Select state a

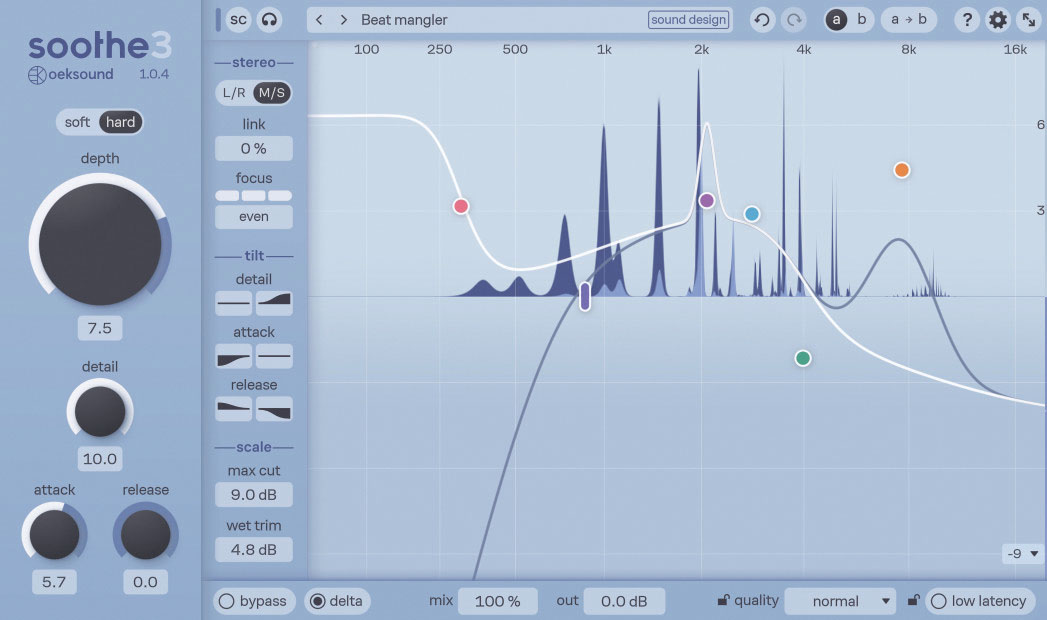click(x=836, y=20)
